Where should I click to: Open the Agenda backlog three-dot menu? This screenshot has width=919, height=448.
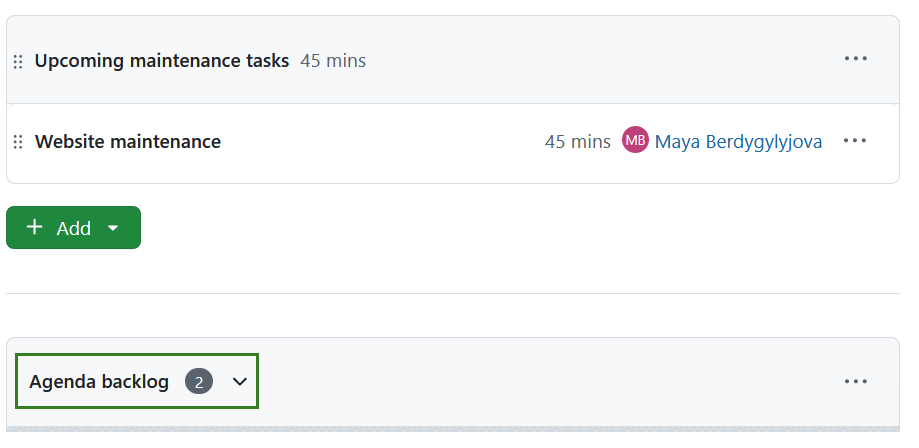[x=855, y=381]
